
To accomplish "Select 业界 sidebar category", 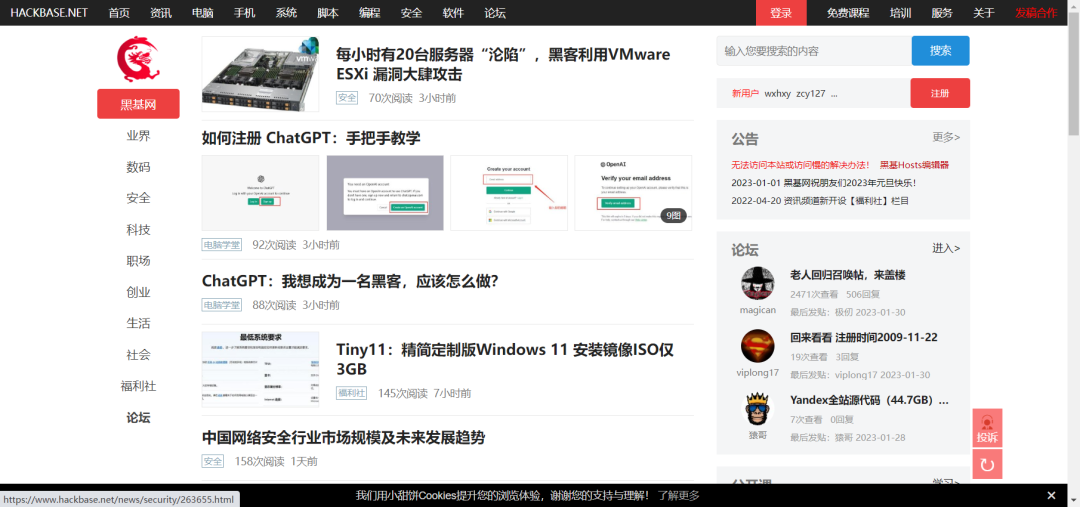I will point(138,136).
